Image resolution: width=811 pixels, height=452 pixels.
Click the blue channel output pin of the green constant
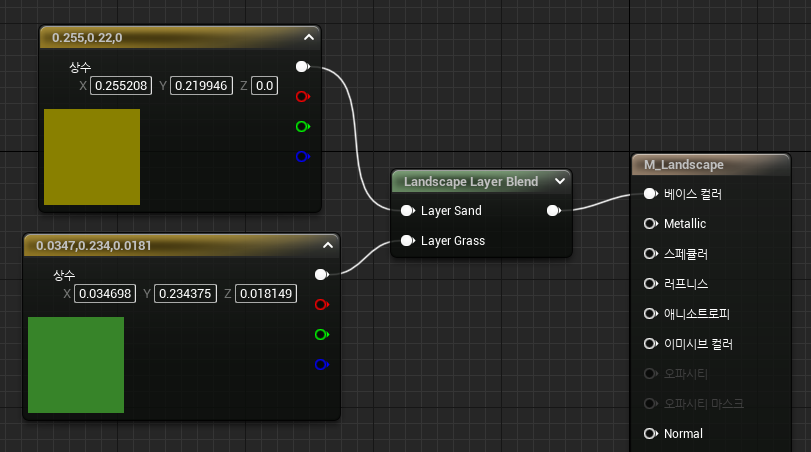point(322,365)
